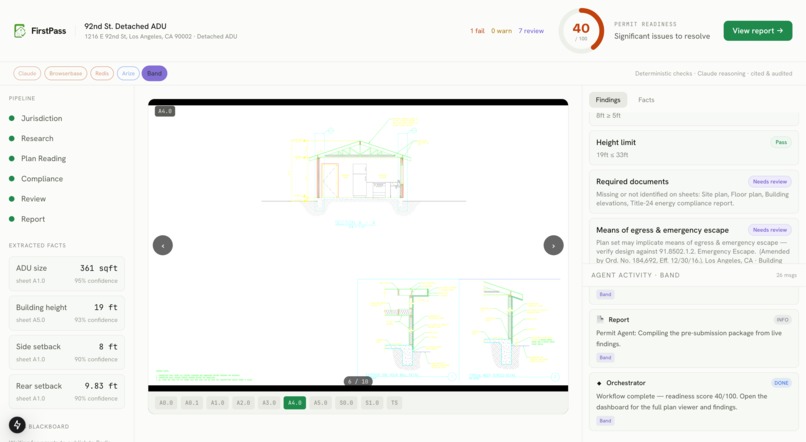Click Band tag under Report activity message

click(605, 357)
